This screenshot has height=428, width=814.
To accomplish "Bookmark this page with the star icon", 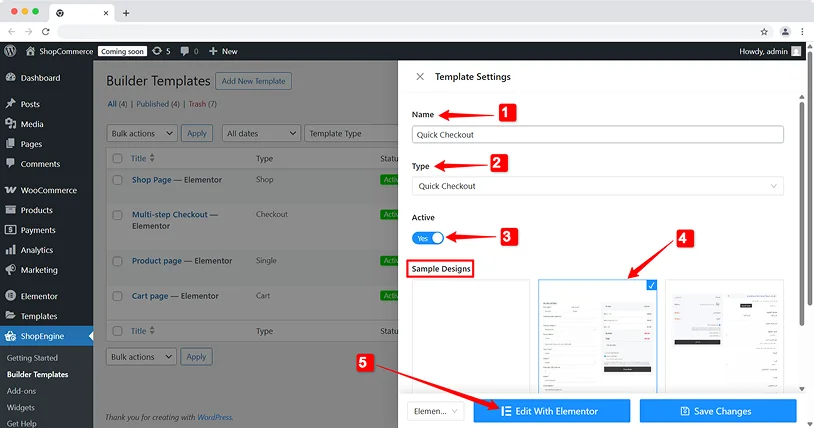I will pyautogui.click(x=764, y=32).
